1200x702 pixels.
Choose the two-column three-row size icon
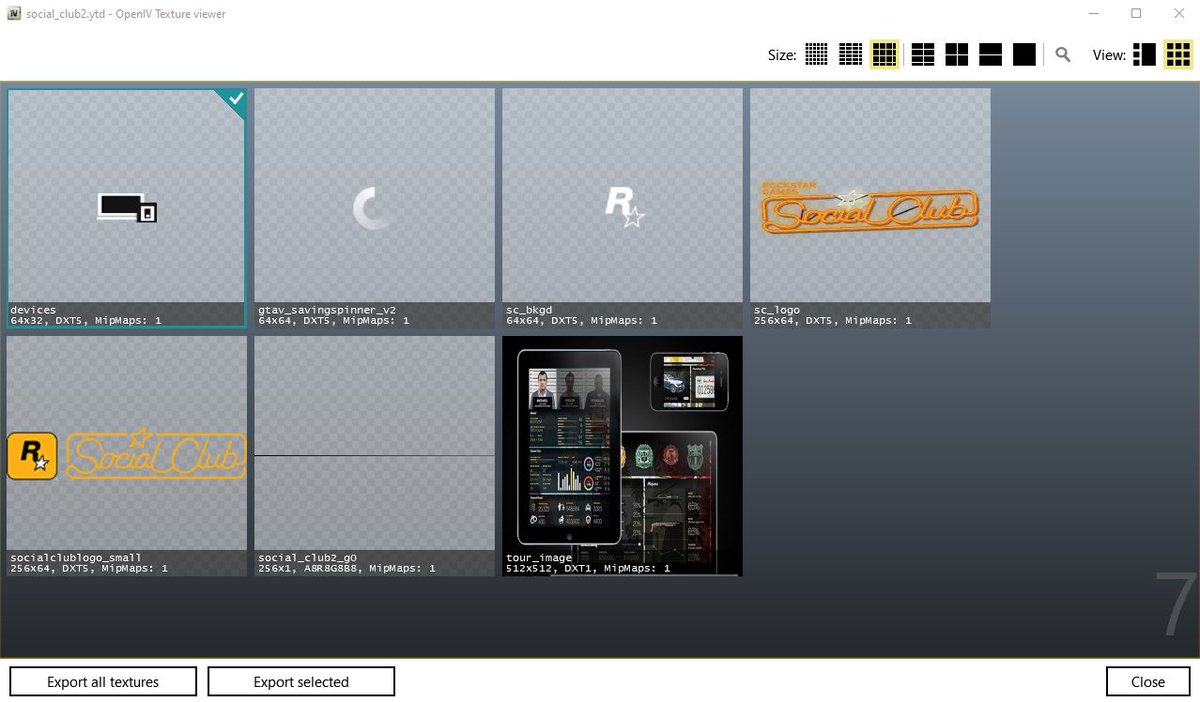pos(923,54)
